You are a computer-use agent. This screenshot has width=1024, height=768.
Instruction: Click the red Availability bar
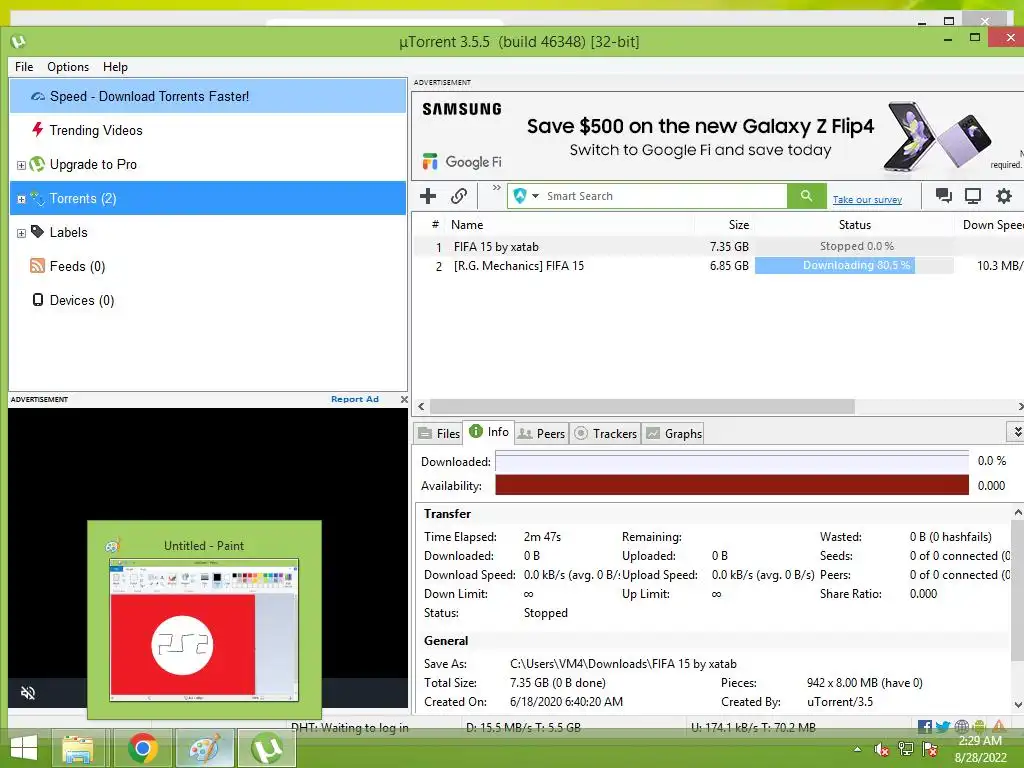click(x=731, y=485)
